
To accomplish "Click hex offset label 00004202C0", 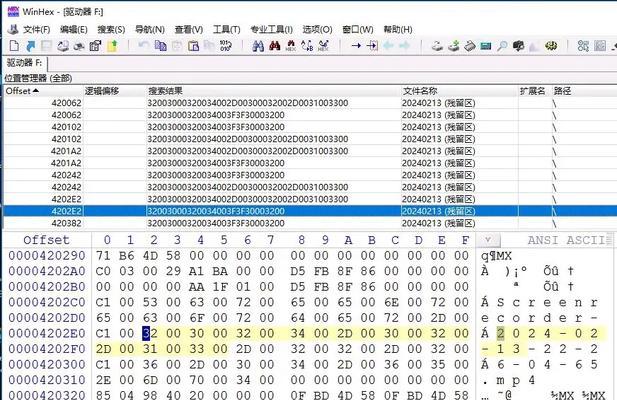I will click(47, 302).
